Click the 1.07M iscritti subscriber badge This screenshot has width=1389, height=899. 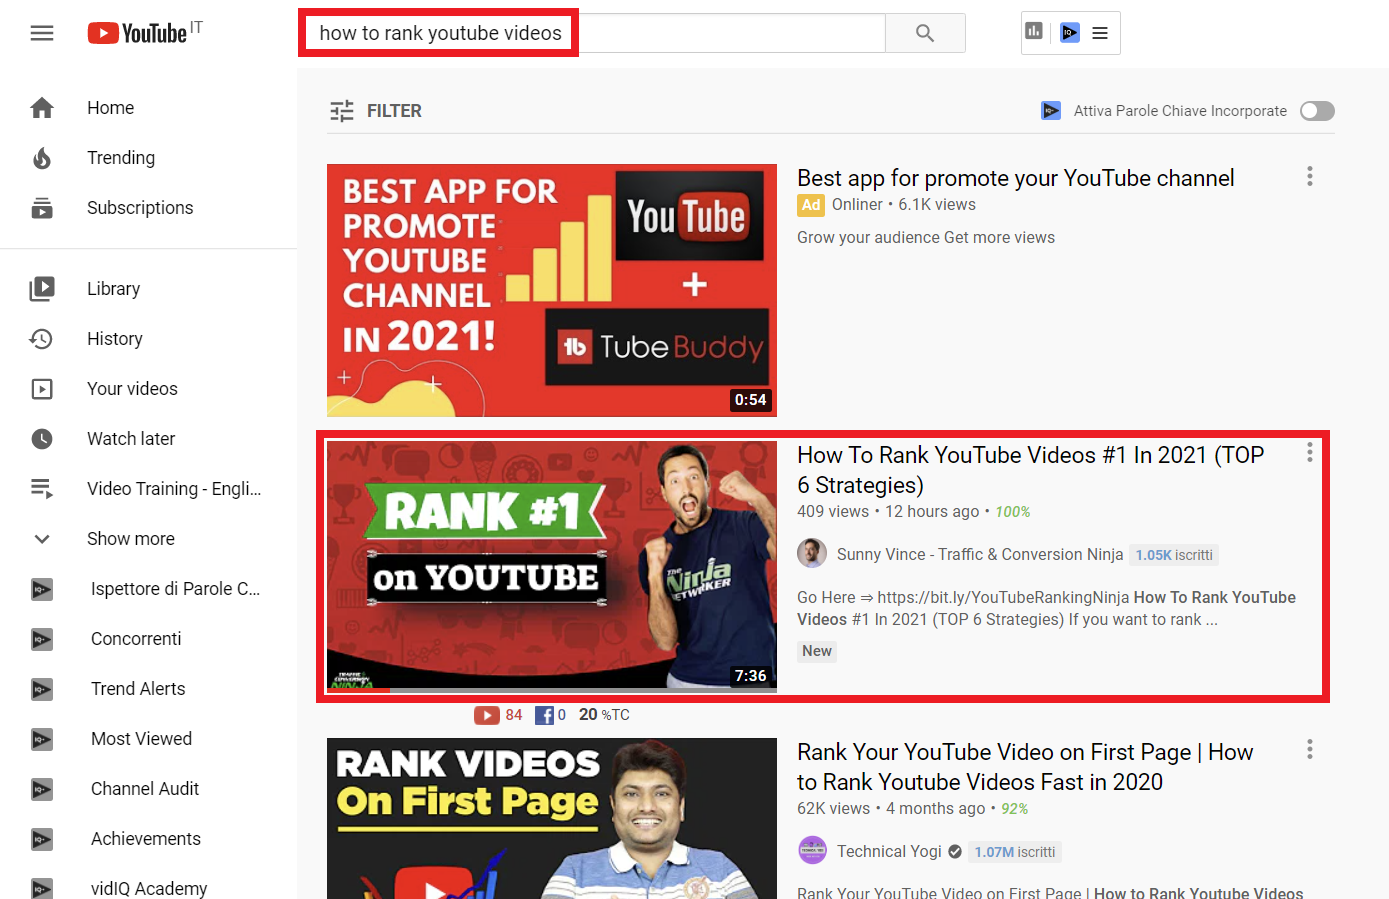(x=1015, y=852)
